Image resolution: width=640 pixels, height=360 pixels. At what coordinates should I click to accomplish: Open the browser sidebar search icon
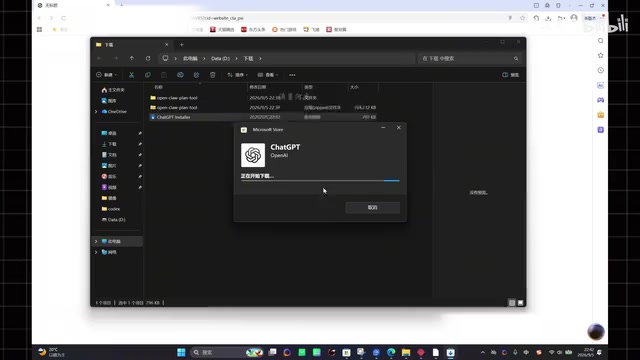point(600,40)
